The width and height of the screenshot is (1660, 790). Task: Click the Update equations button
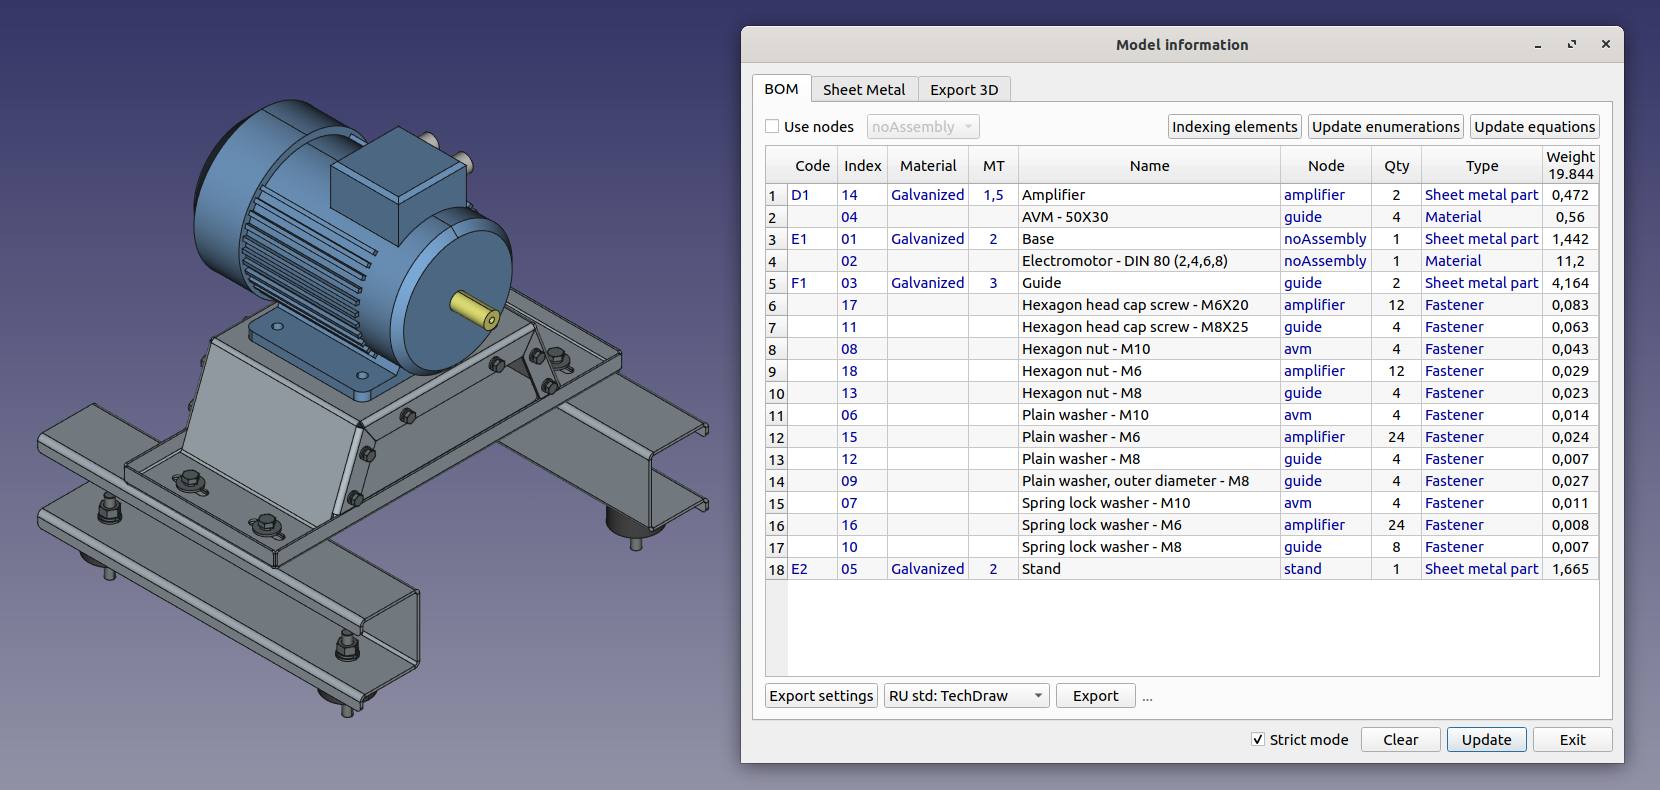click(x=1534, y=127)
